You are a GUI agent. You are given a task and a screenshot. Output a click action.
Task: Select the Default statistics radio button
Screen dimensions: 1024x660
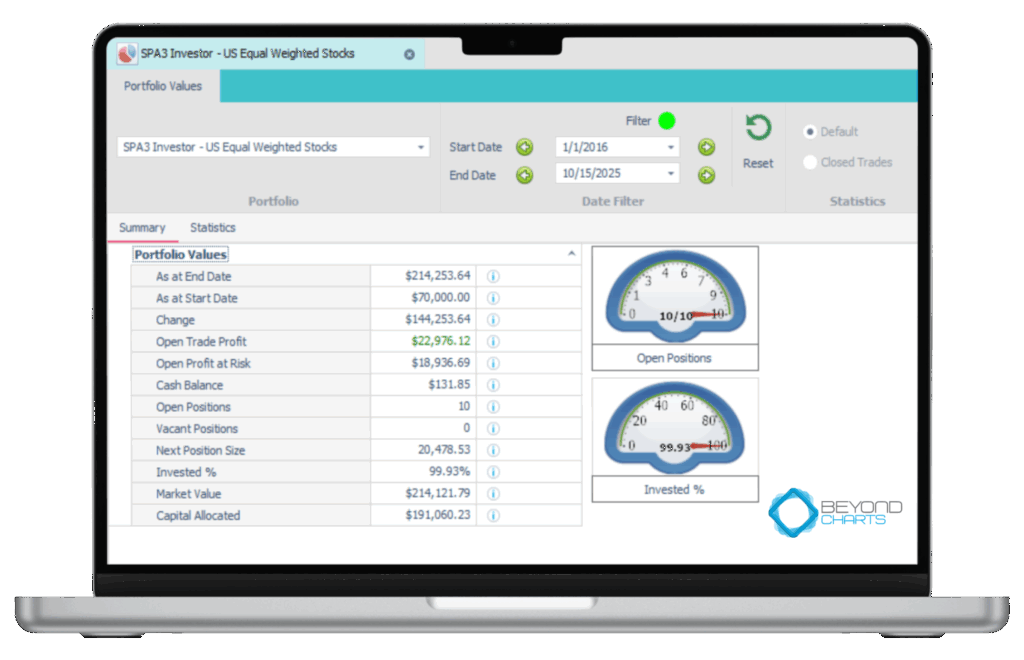pos(810,132)
